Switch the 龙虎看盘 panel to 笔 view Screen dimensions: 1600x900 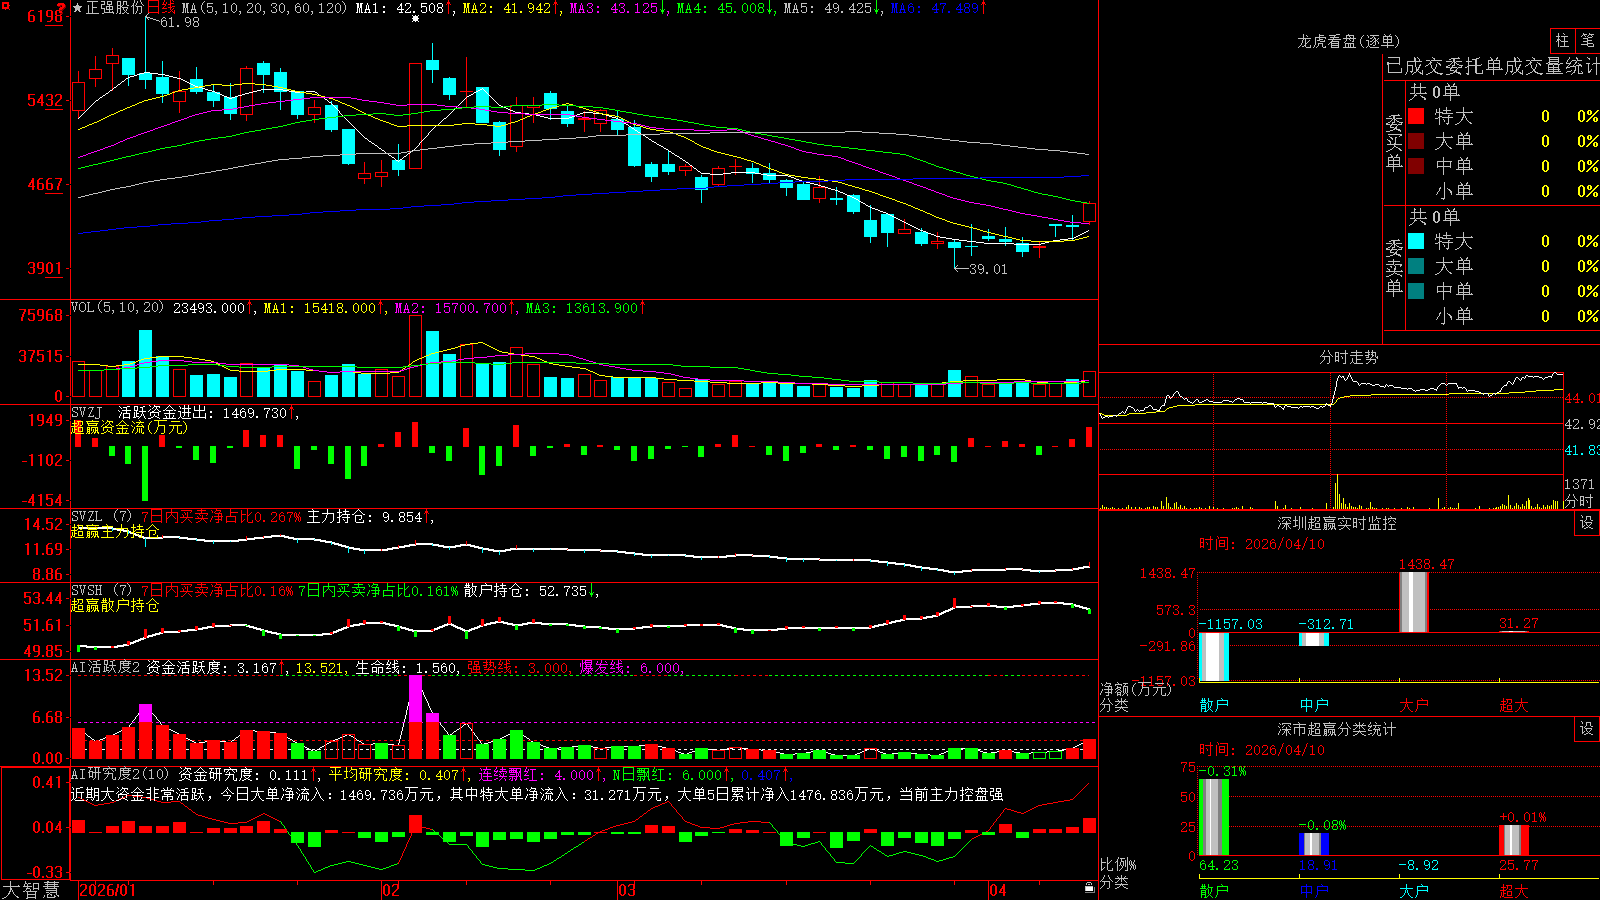point(1587,40)
